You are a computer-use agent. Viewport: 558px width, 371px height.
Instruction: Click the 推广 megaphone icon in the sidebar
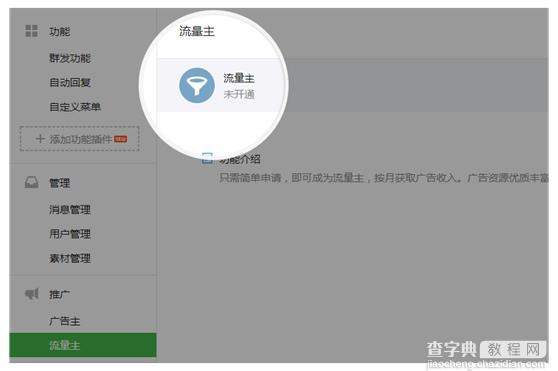coord(32,294)
